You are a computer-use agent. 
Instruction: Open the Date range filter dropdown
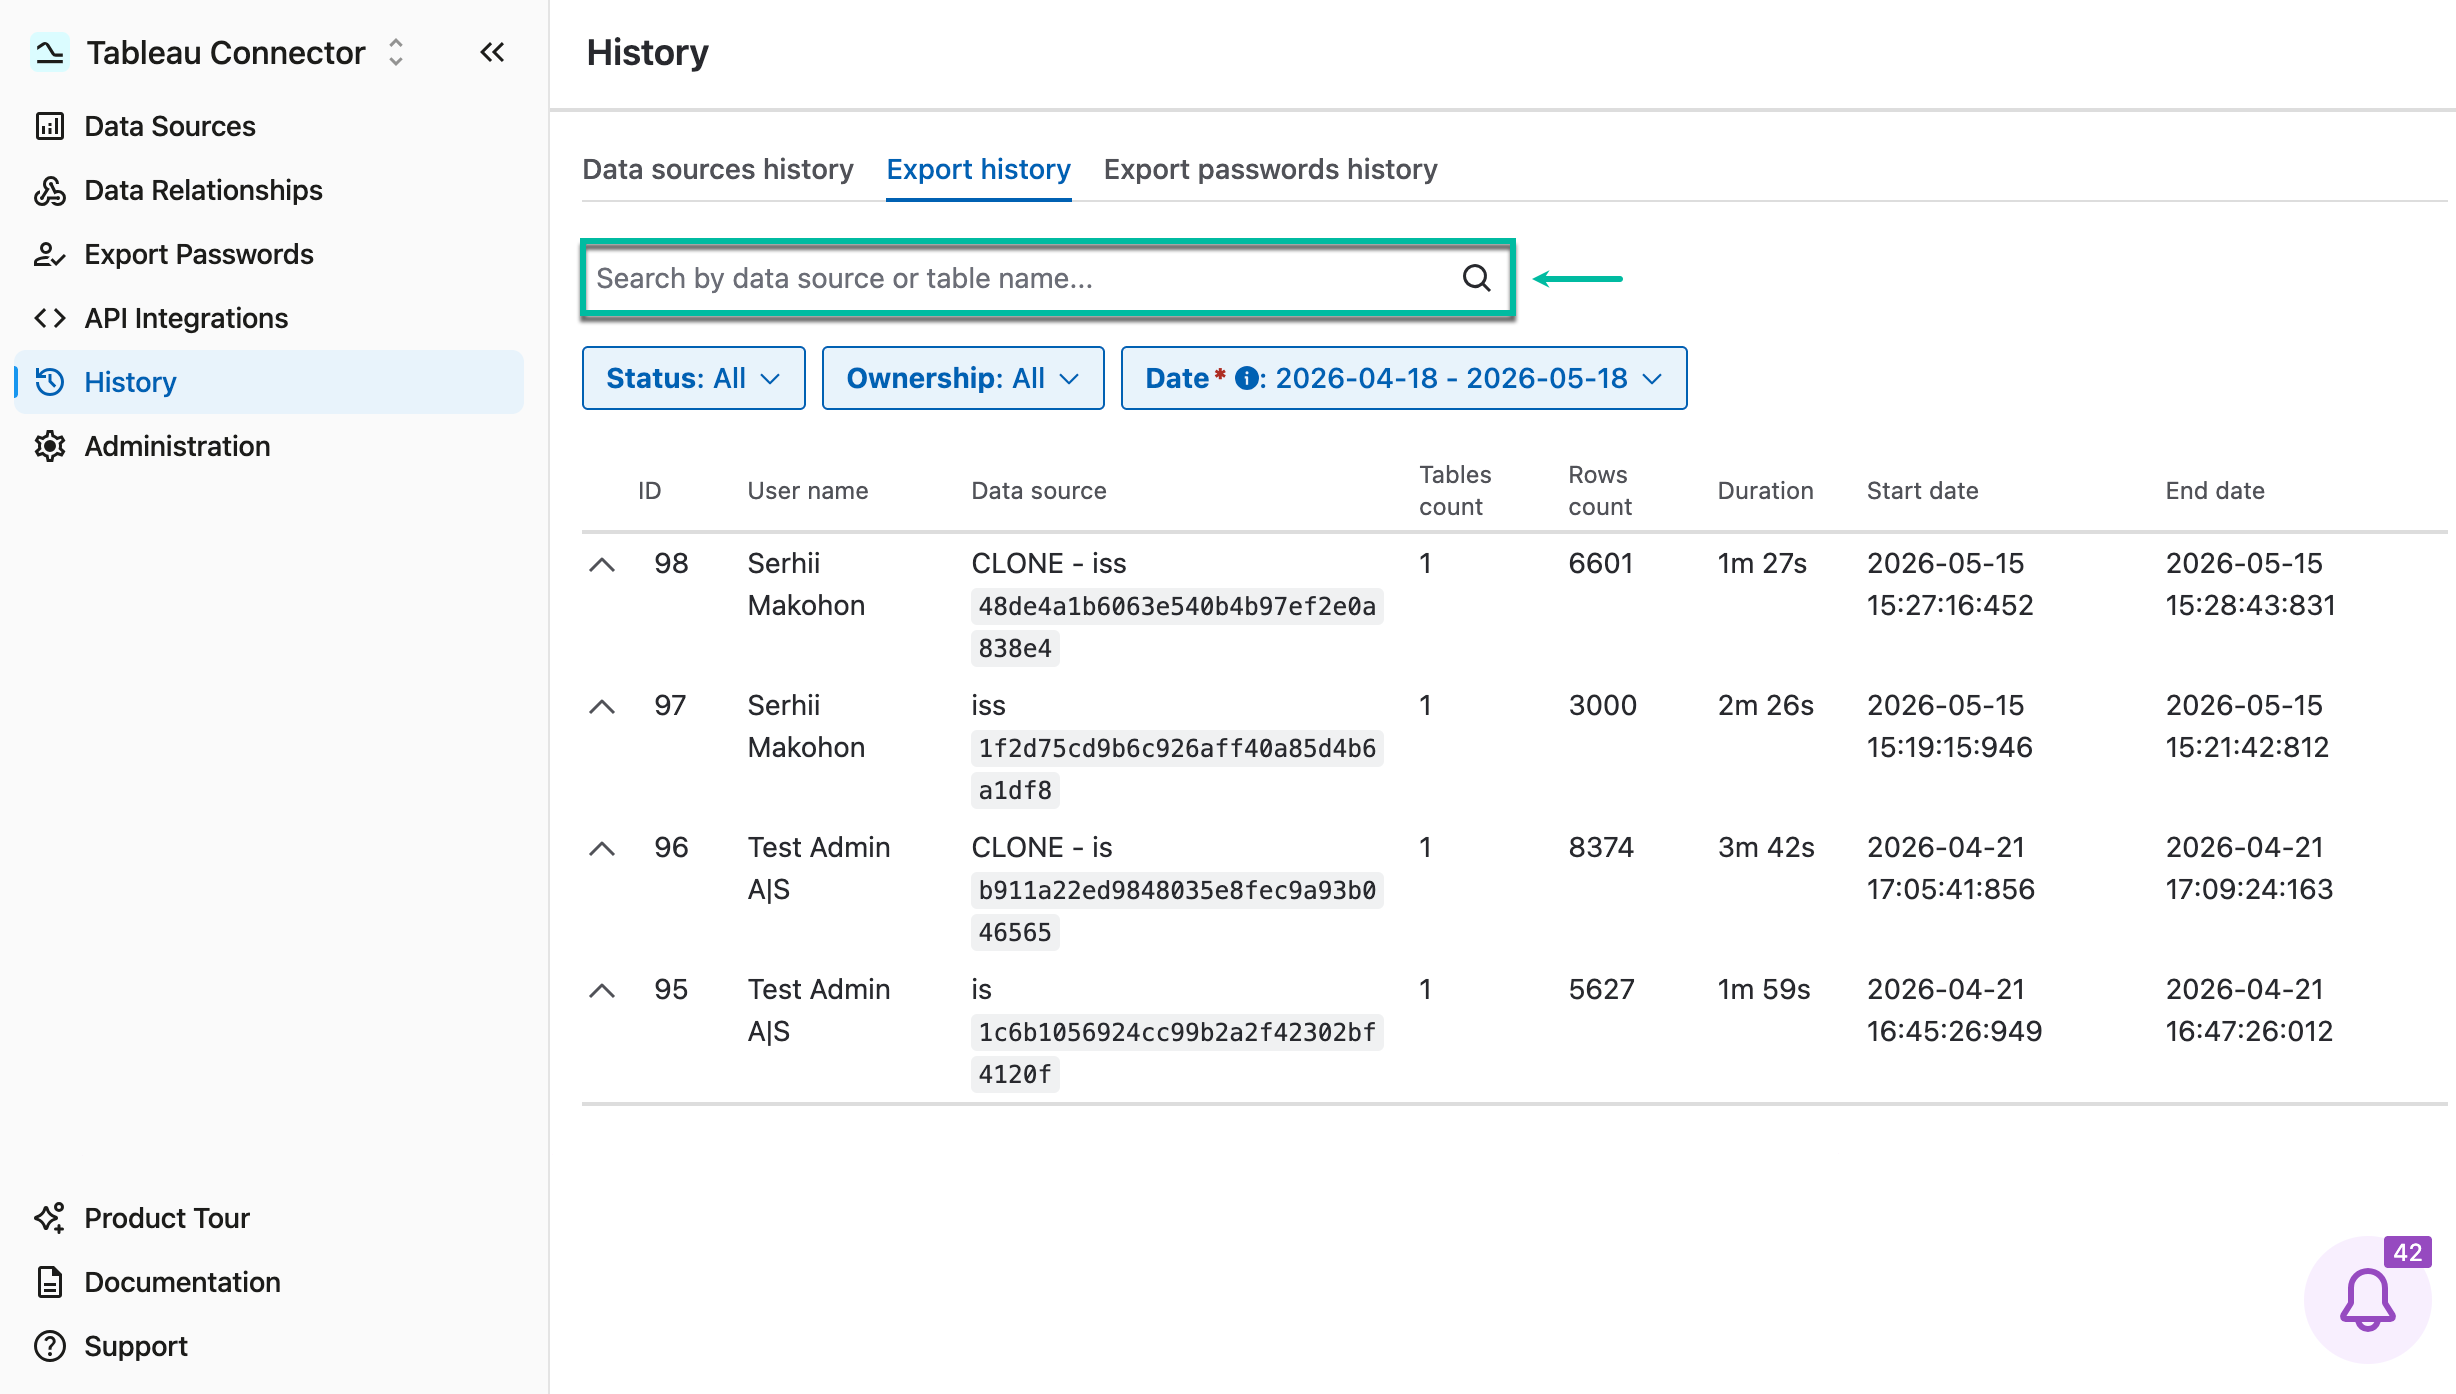tap(1404, 378)
